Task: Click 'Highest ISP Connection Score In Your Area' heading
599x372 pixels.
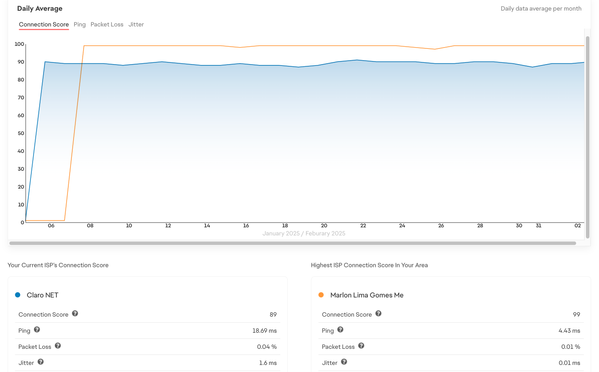Action: [x=369, y=265]
